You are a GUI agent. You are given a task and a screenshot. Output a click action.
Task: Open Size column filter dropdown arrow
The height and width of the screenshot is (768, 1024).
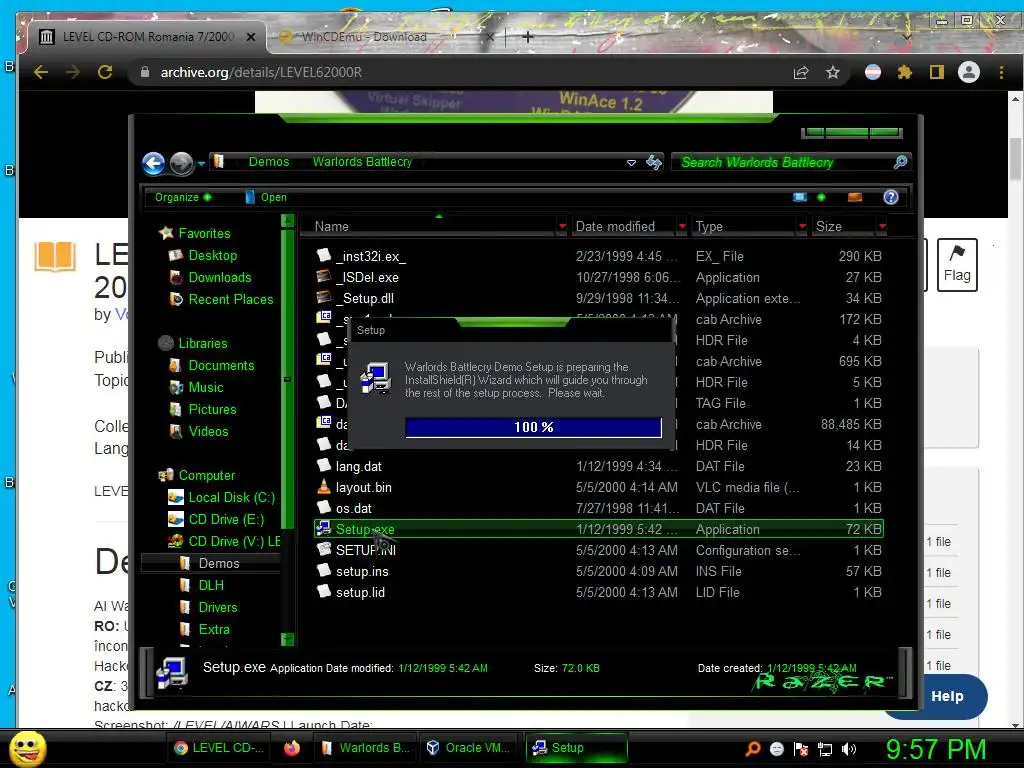(882, 227)
